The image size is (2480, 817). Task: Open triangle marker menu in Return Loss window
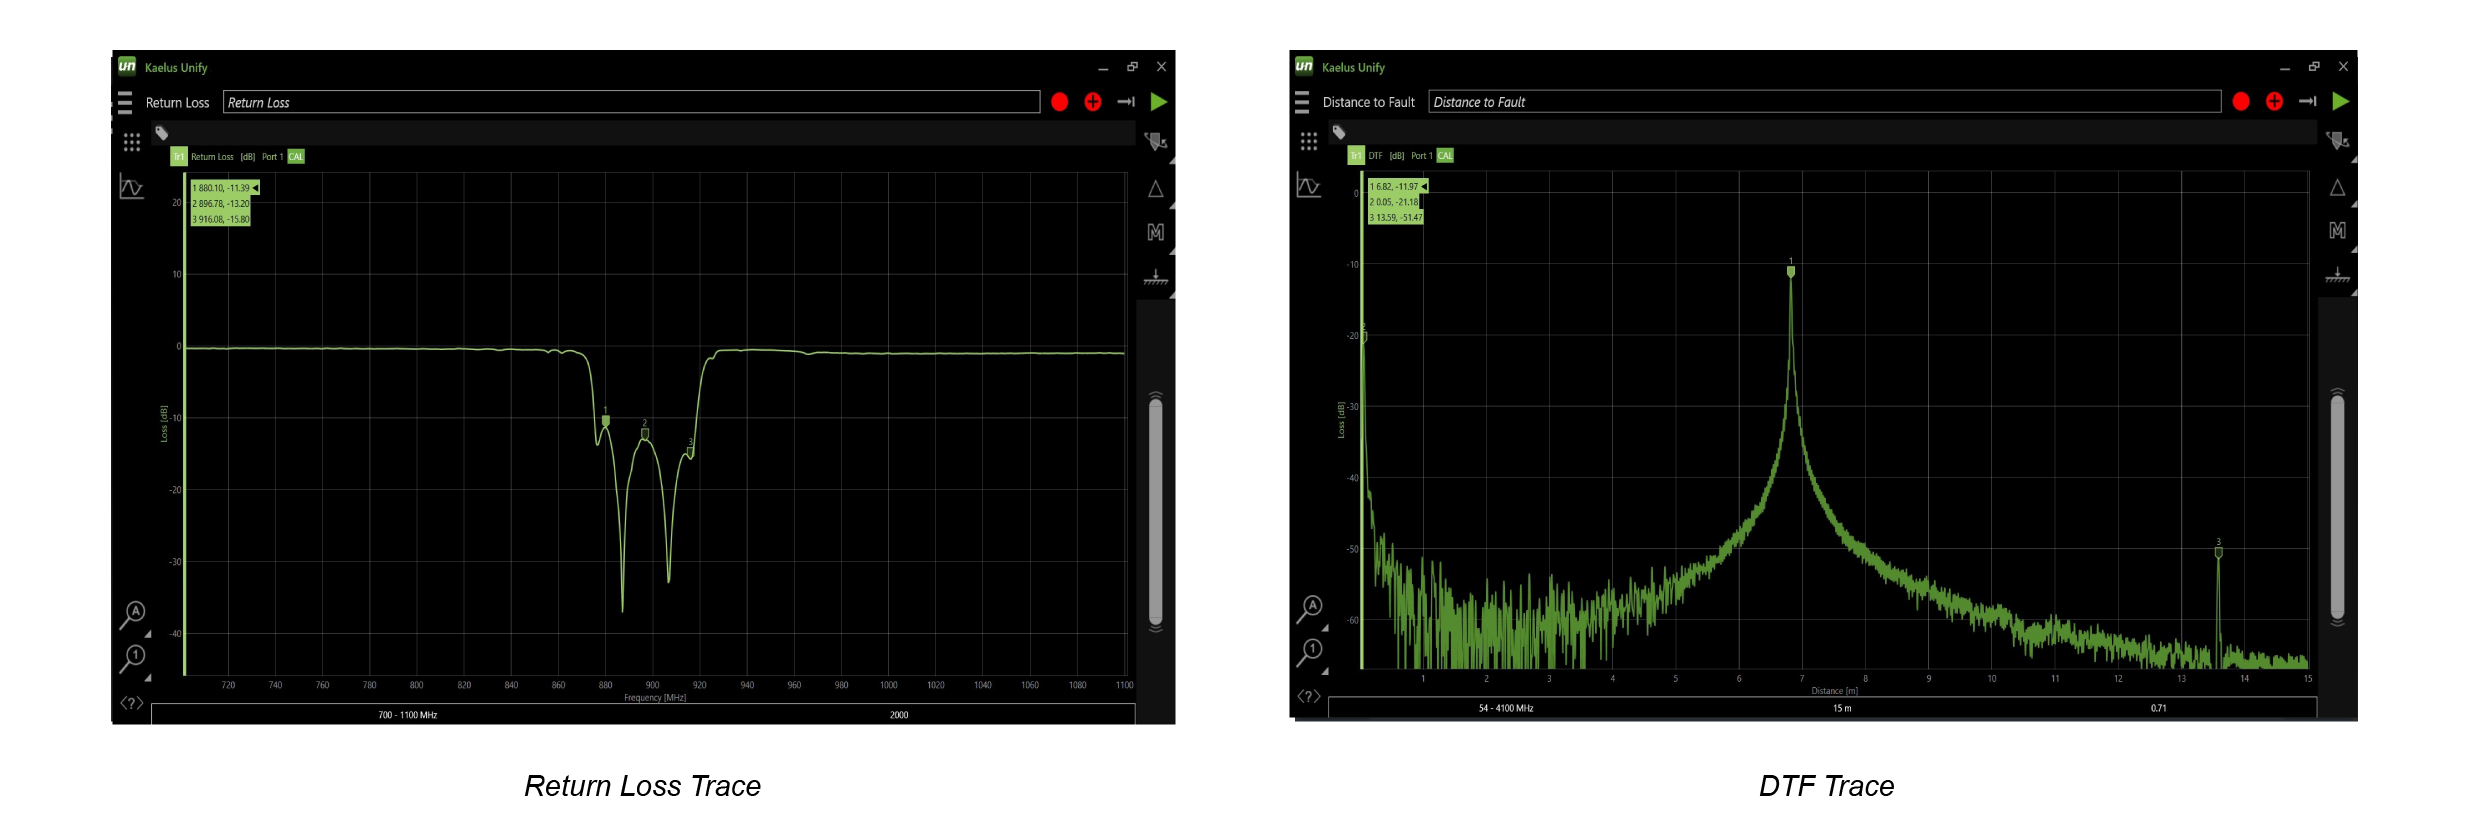coord(1156,189)
